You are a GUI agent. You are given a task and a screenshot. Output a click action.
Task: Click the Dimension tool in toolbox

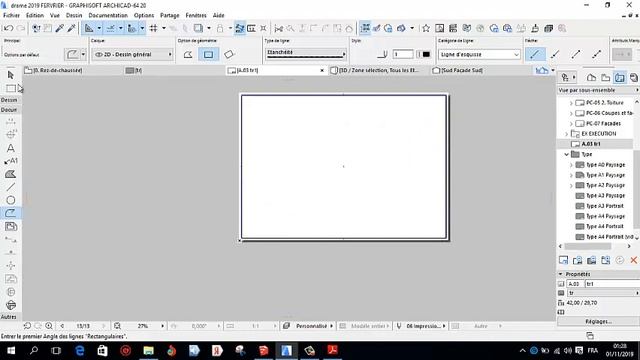11,122
